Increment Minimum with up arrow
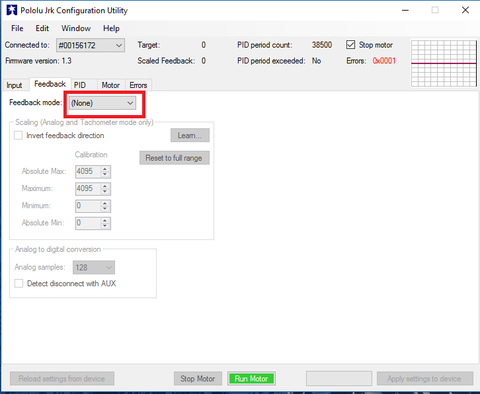This screenshot has width=480, height=394. [x=105, y=203]
